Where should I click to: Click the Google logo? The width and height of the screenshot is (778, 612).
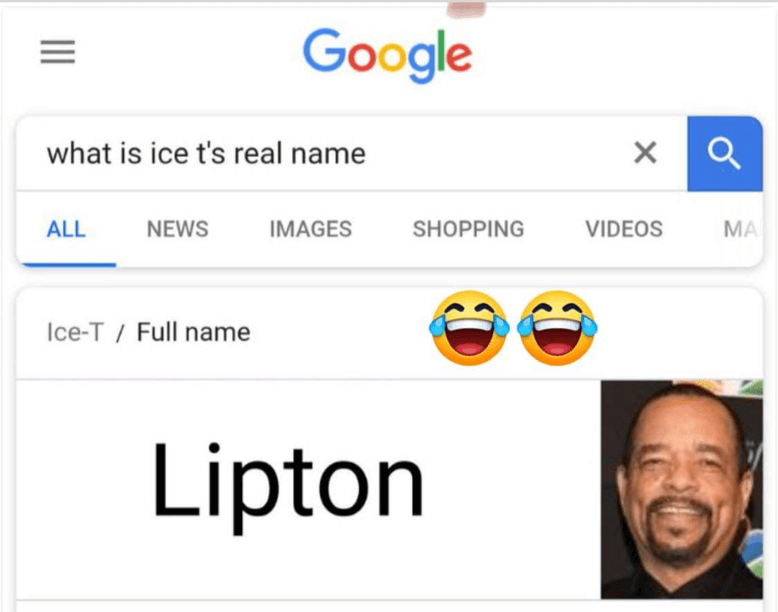click(388, 55)
